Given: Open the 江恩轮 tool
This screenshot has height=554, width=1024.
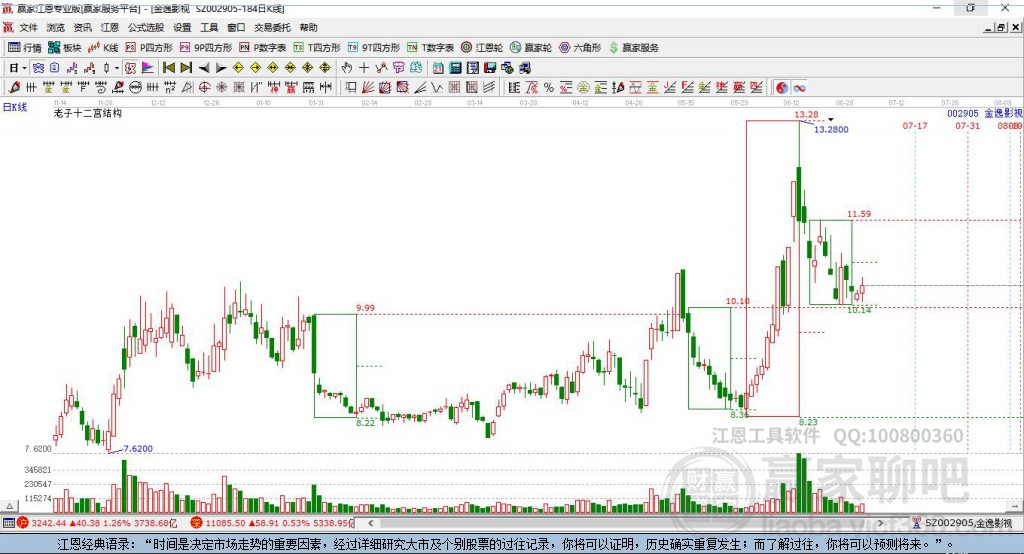Looking at the screenshot, I should 482,48.
